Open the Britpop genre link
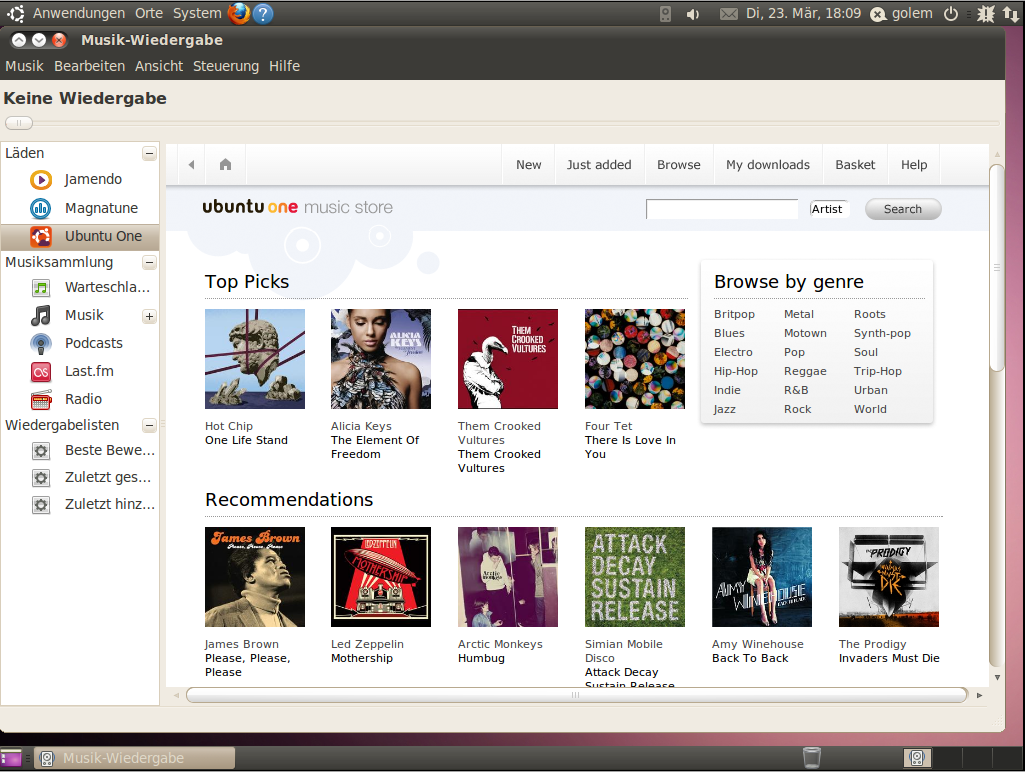This screenshot has width=1025, height=772. tap(735, 313)
